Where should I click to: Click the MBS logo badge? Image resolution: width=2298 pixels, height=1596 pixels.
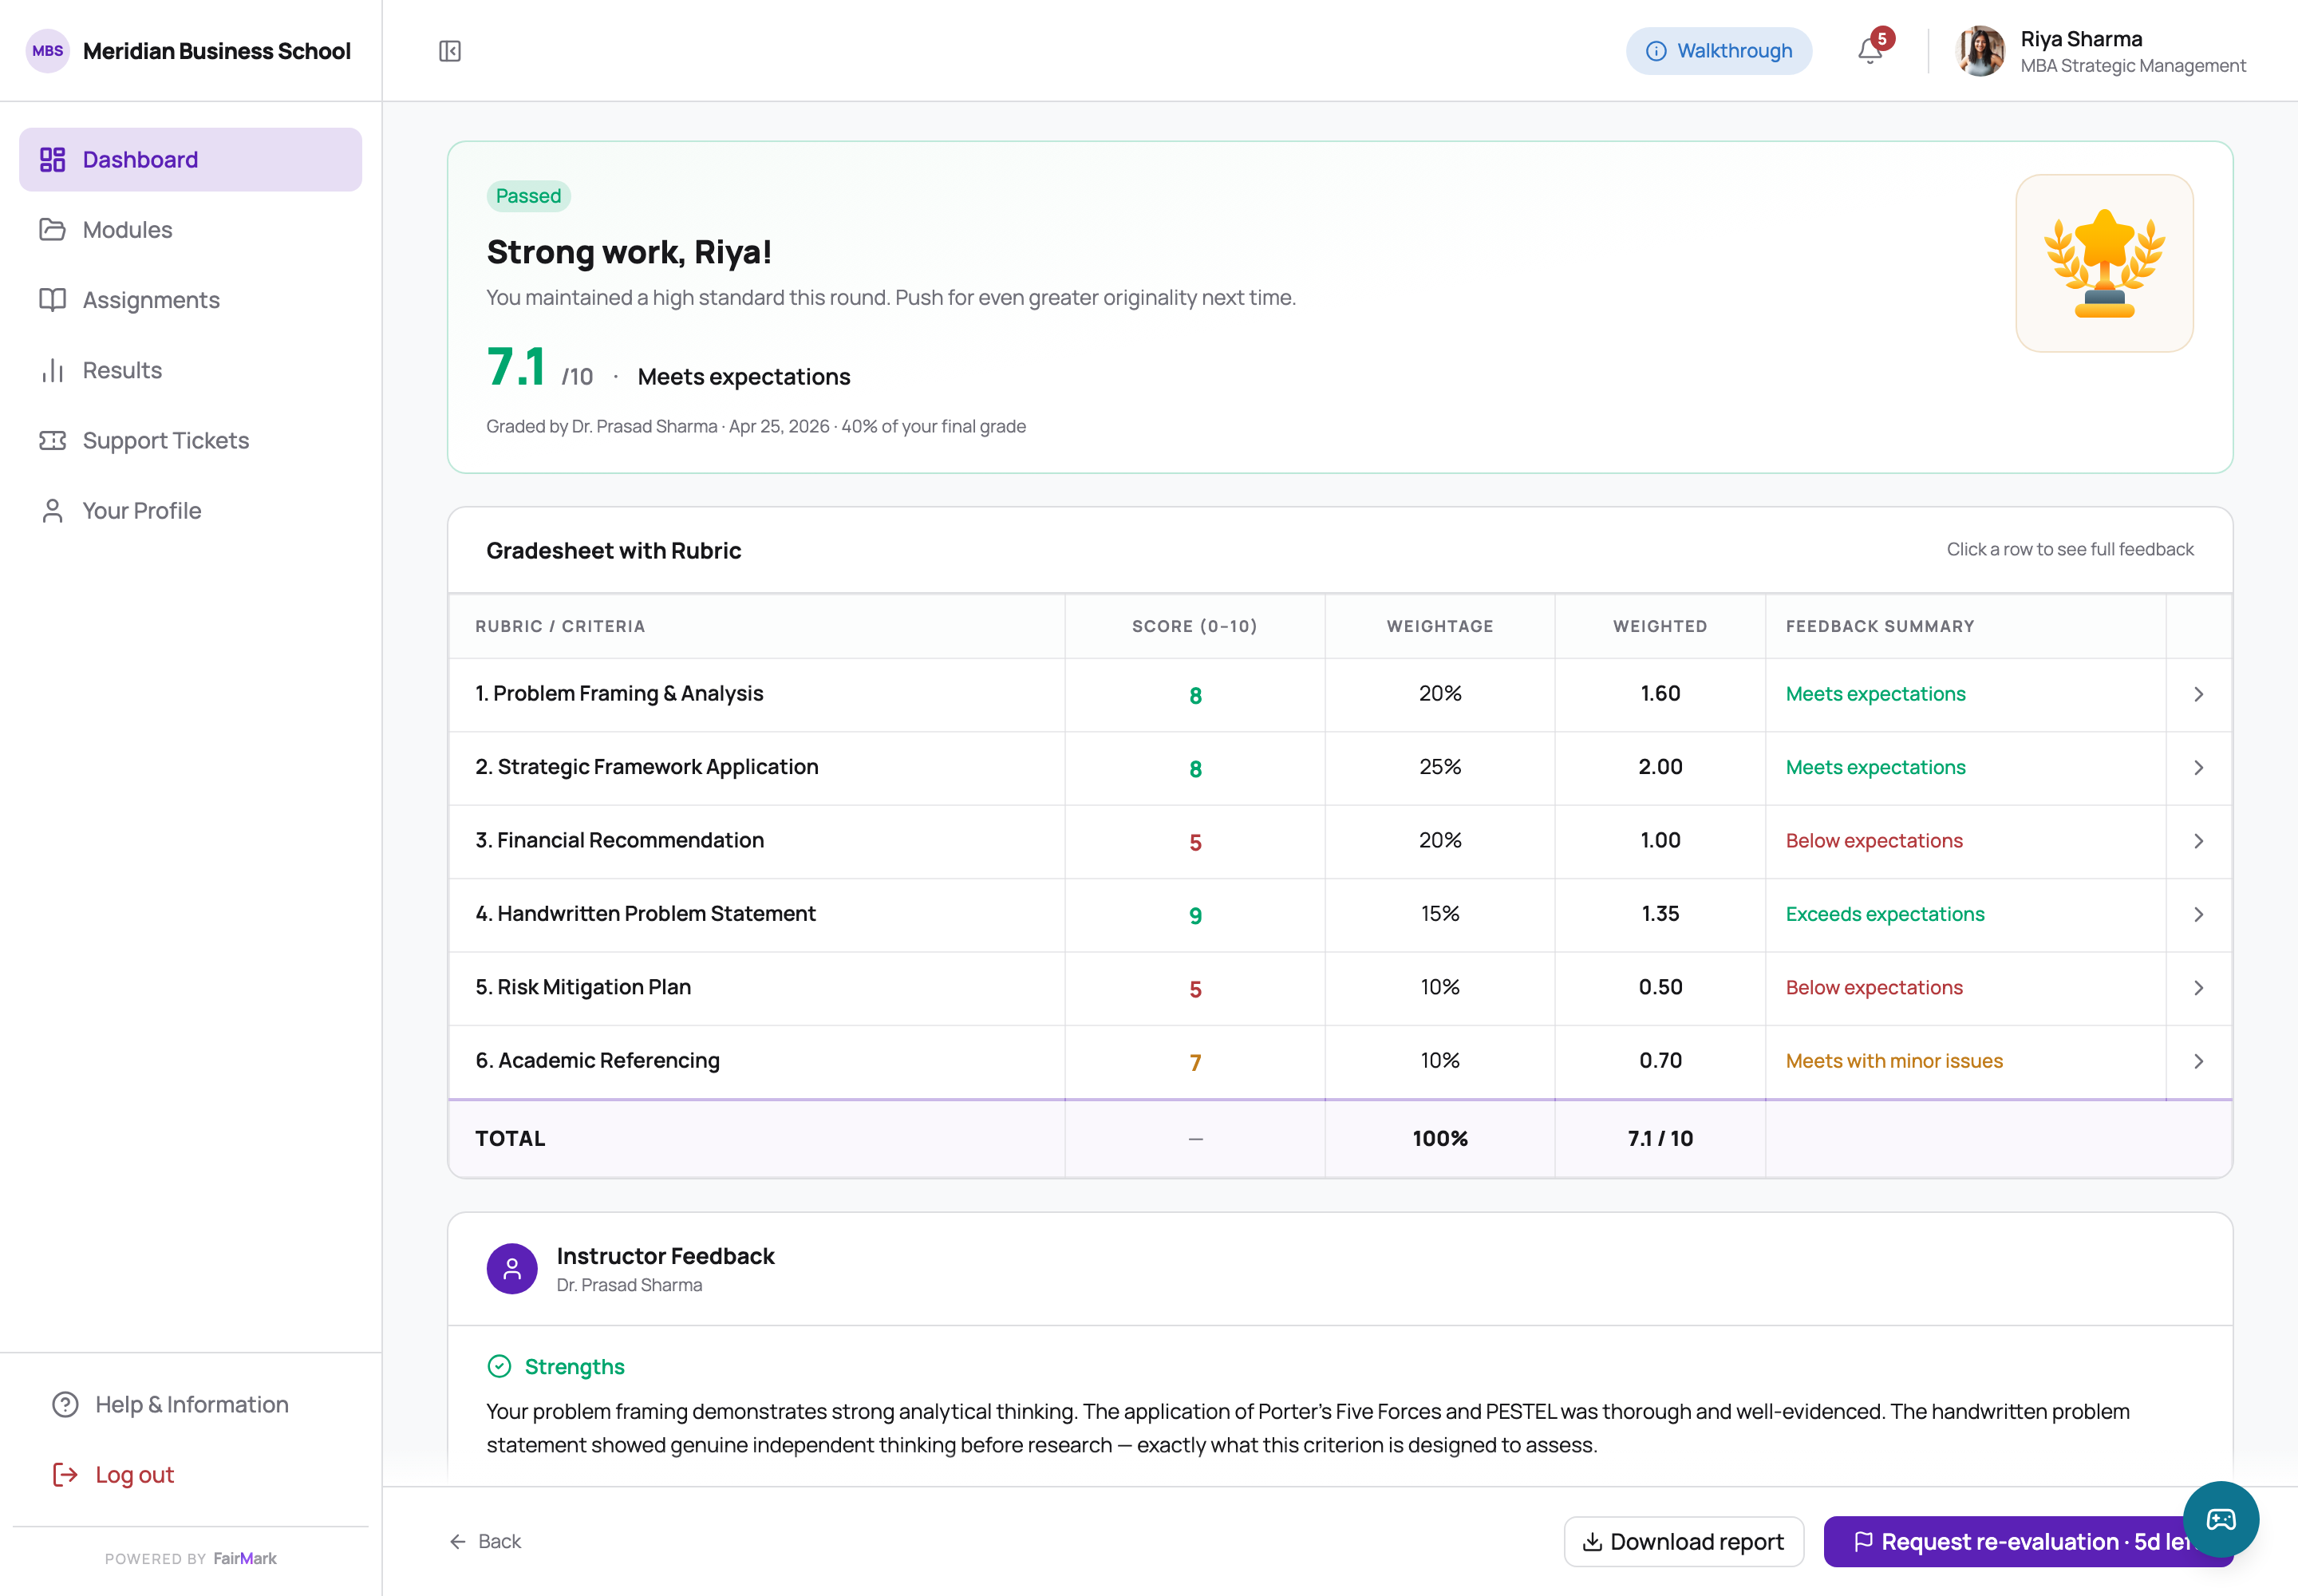pyautogui.click(x=47, y=51)
